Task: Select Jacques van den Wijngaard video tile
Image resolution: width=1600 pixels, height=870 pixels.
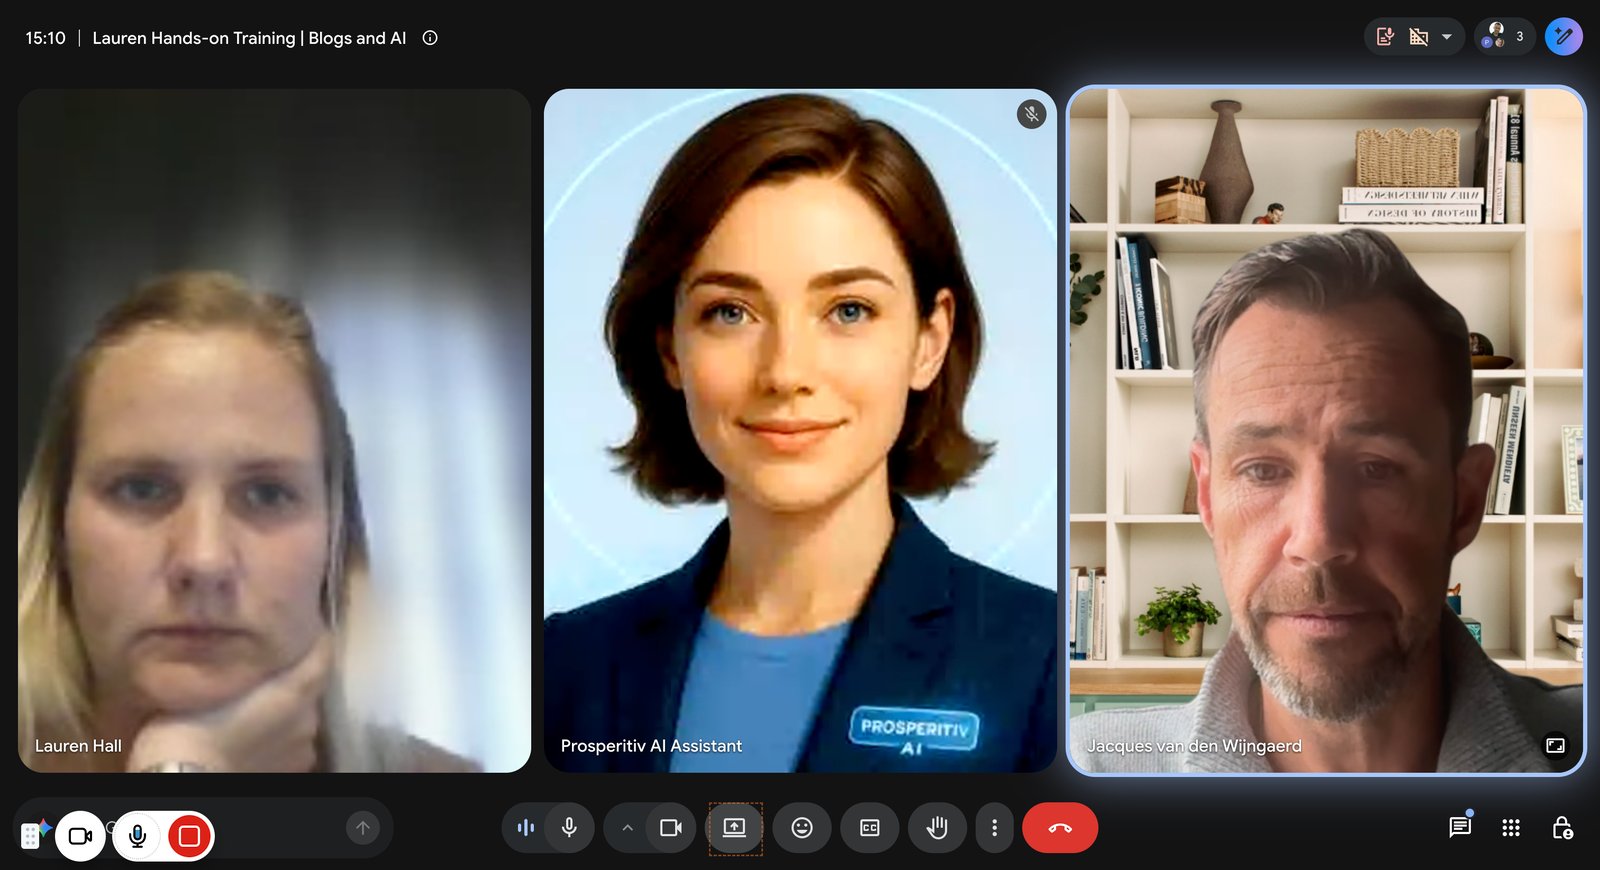Action: pos(1326,430)
